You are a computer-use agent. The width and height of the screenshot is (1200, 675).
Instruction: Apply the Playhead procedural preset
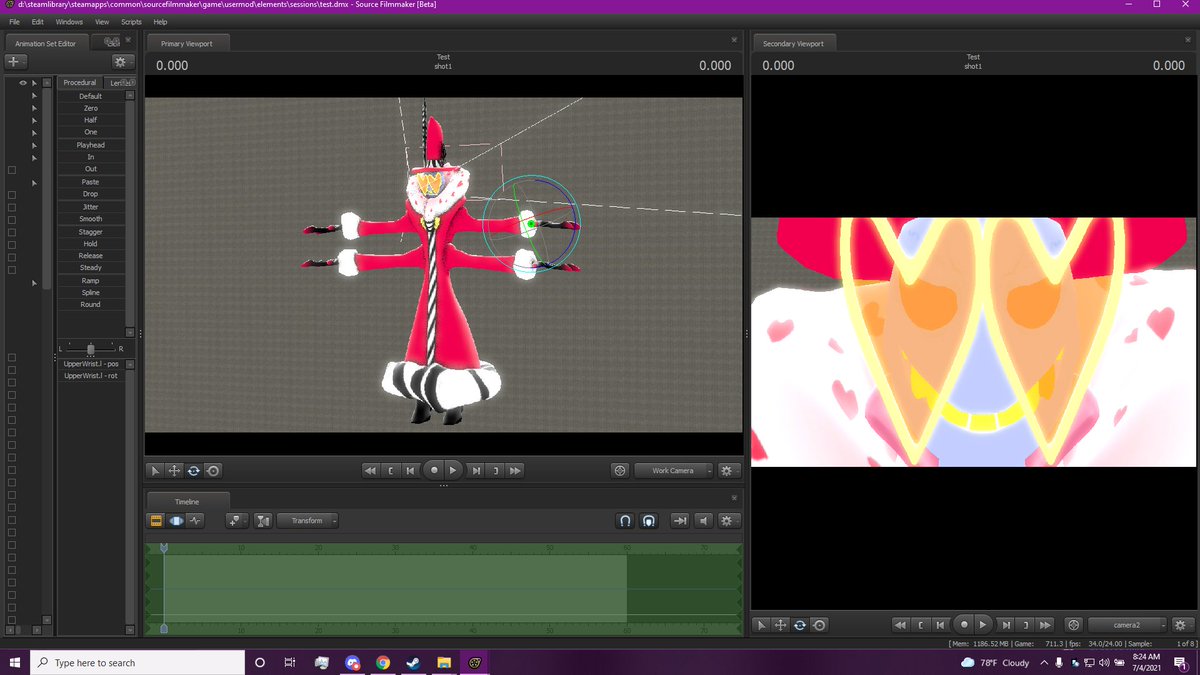tap(91, 145)
